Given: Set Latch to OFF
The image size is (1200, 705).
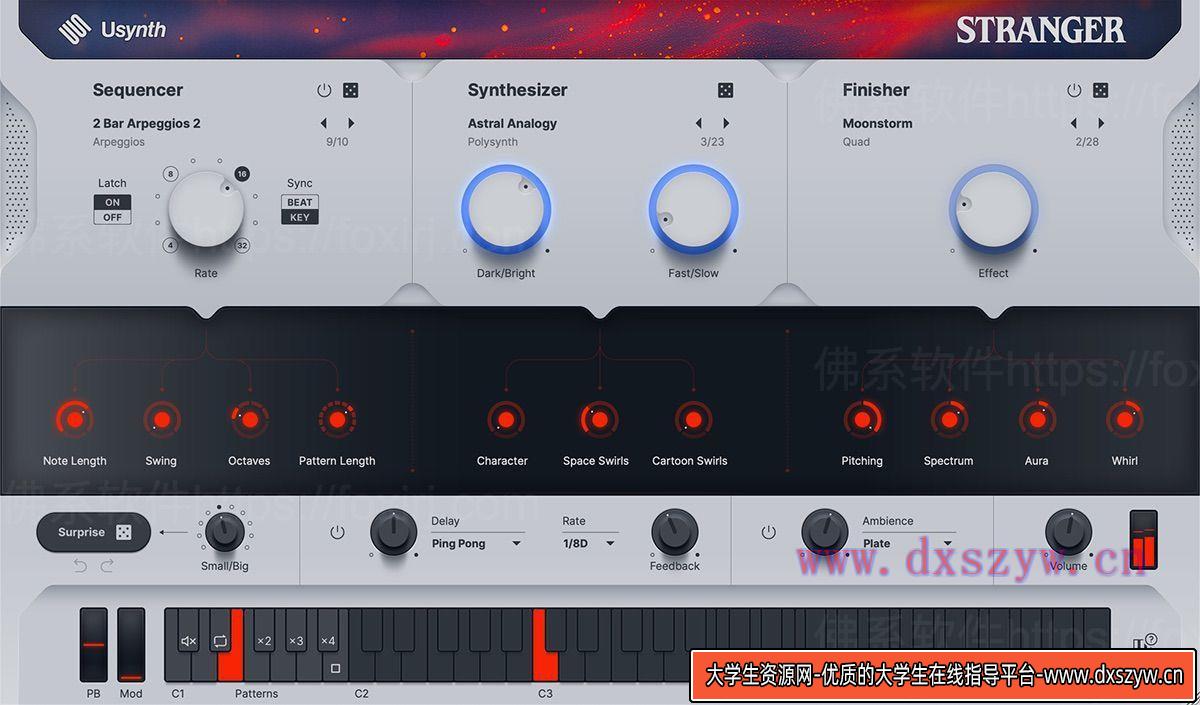Looking at the screenshot, I should pyautogui.click(x=112, y=217).
